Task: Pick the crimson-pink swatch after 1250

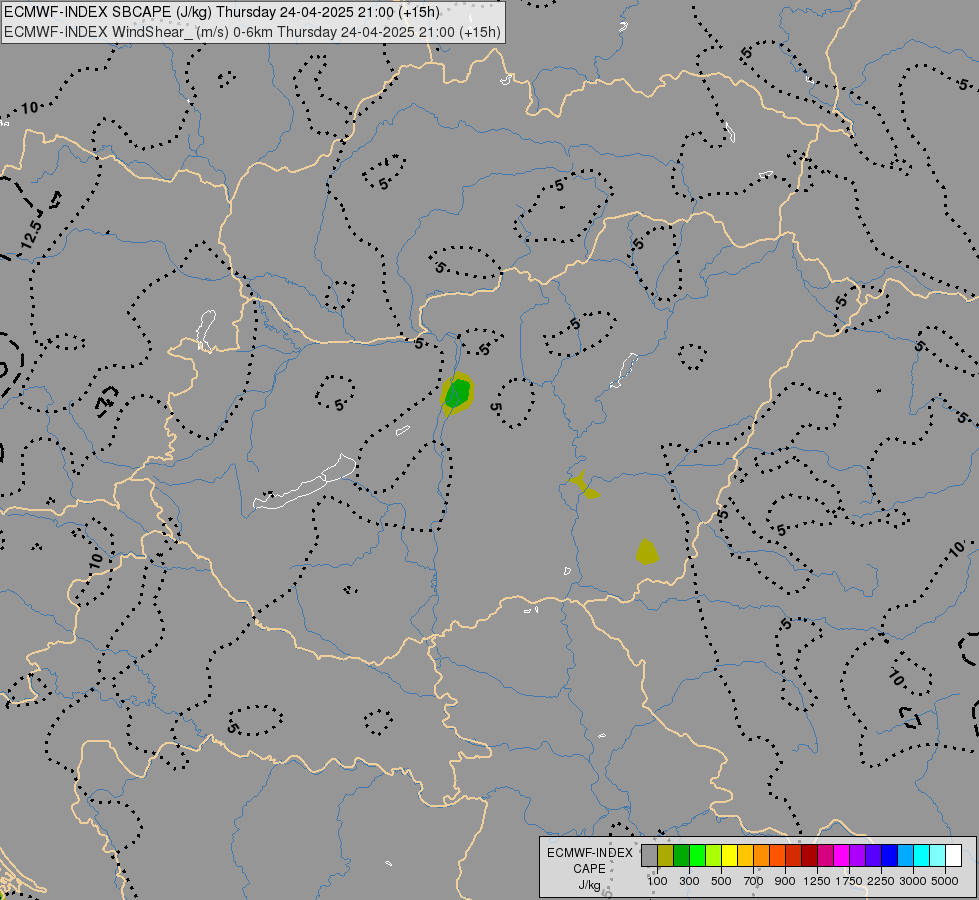Action: (825, 855)
